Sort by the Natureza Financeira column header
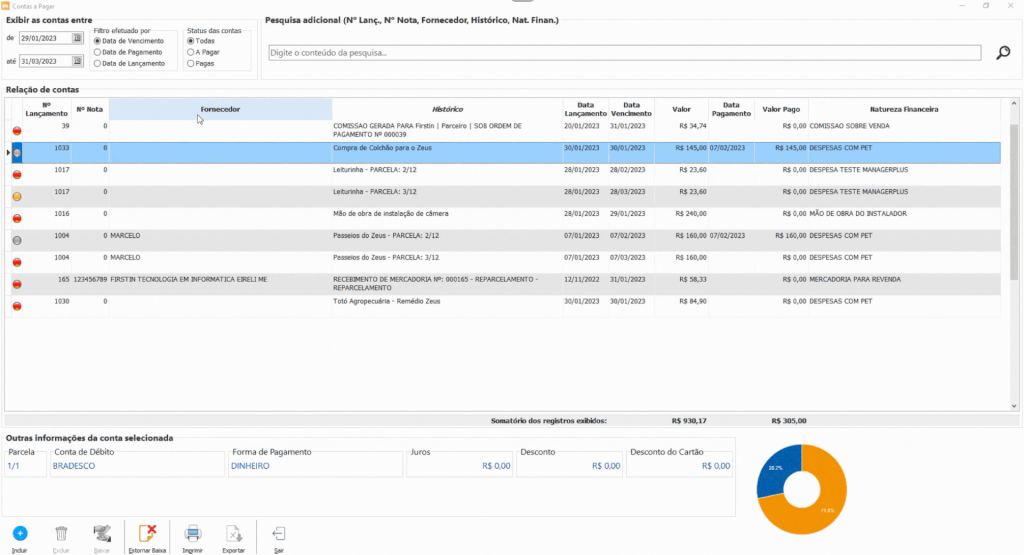This screenshot has height=555, width=1024. pos(904,109)
